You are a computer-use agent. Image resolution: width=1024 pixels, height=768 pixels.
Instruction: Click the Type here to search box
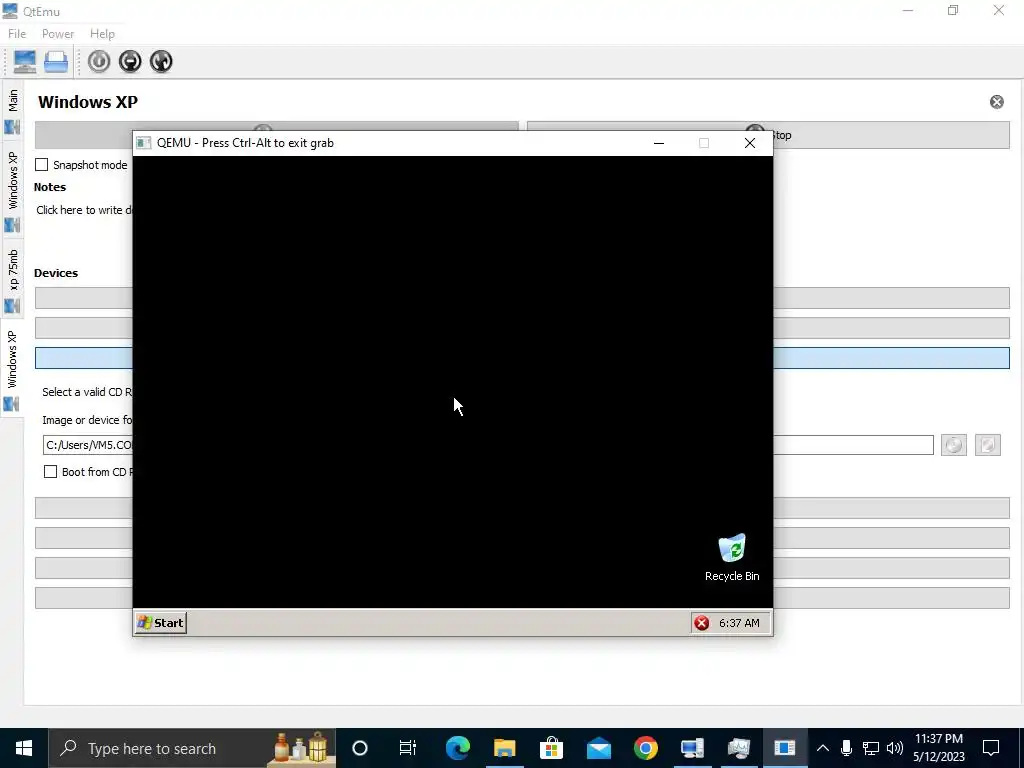coord(192,748)
